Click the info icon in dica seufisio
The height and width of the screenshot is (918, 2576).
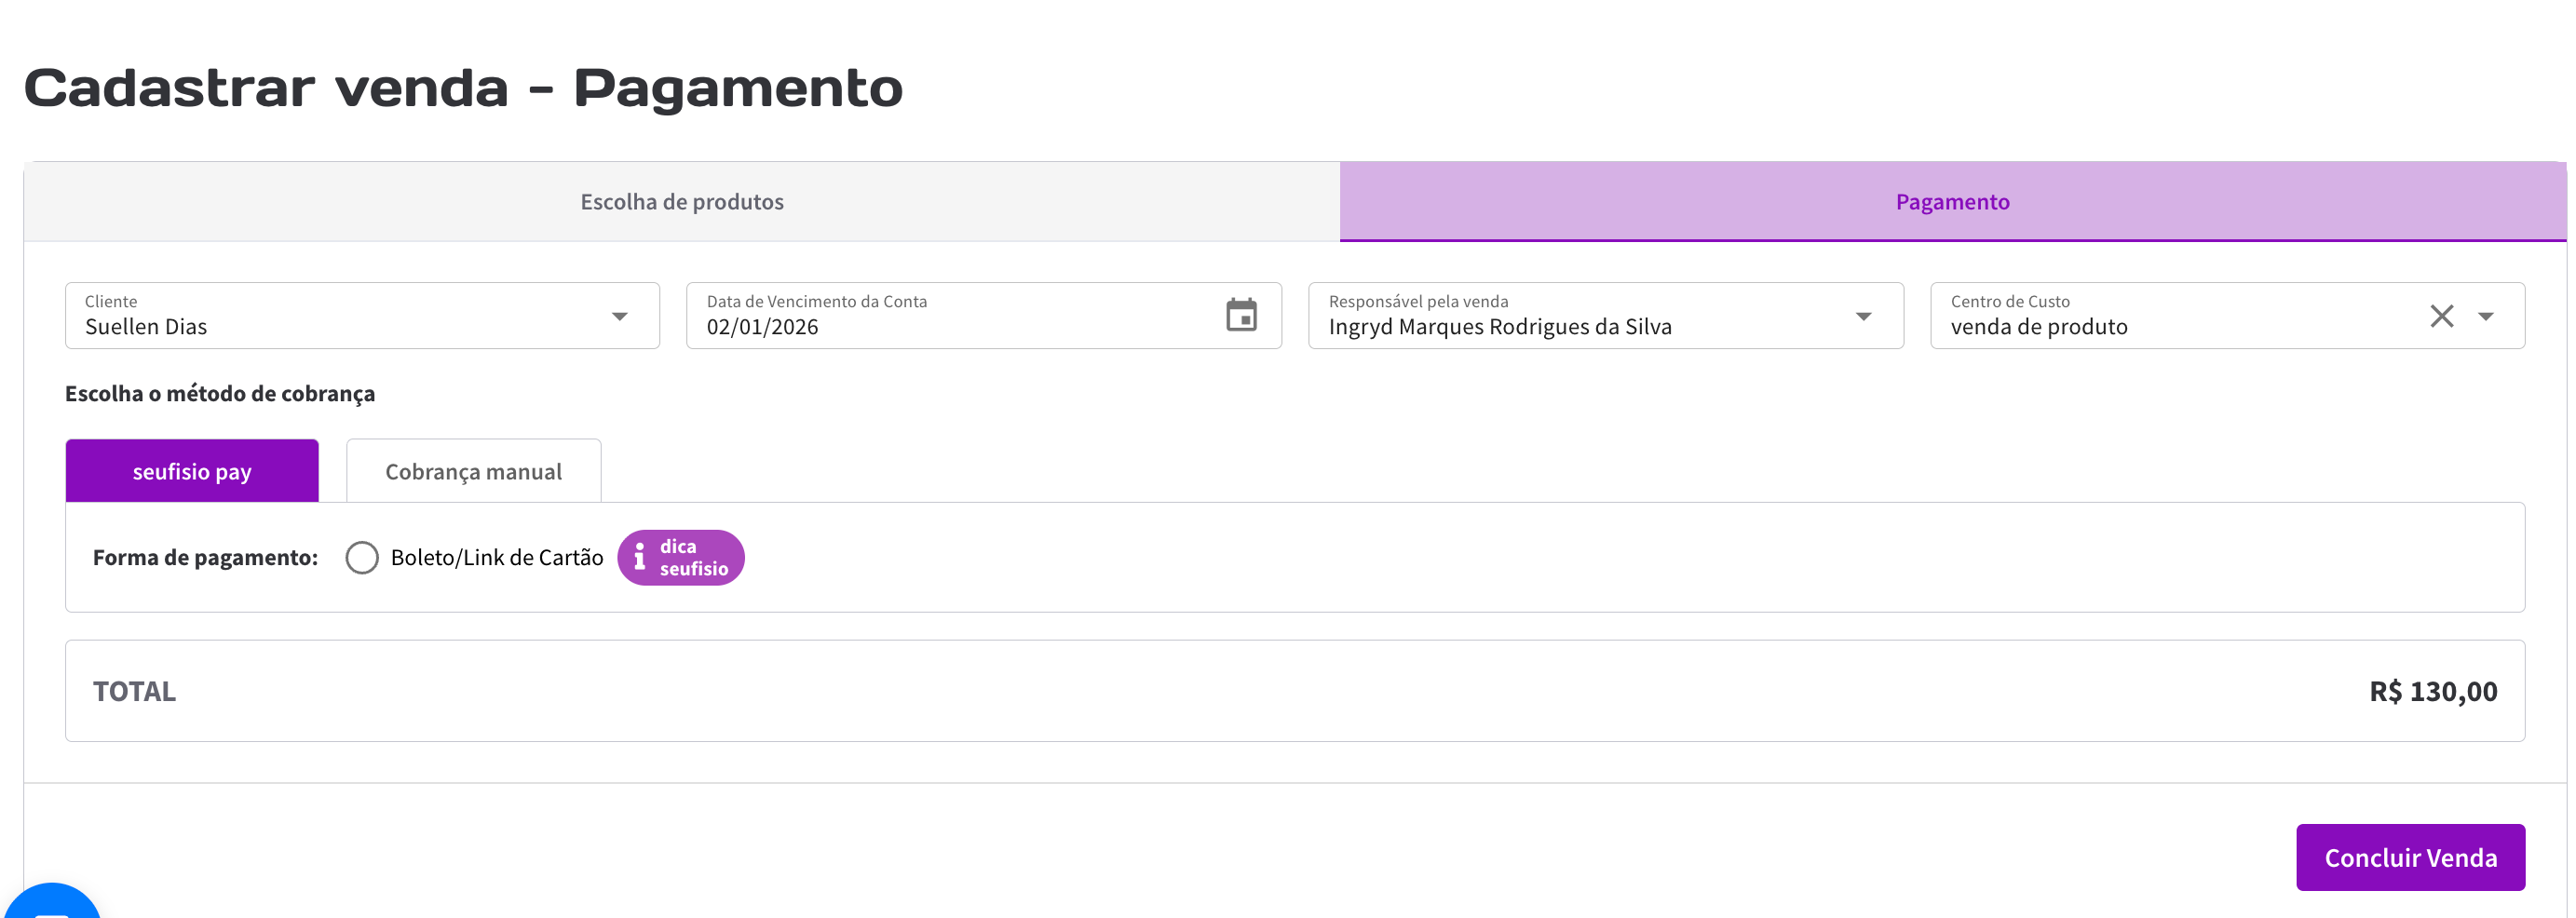pyautogui.click(x=640, y=557)
